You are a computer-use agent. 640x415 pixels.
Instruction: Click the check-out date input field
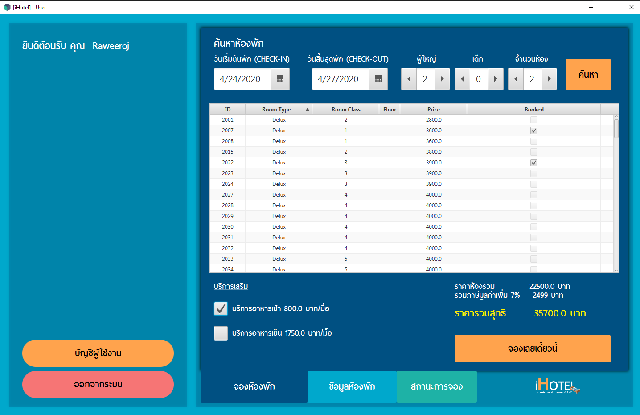341,79
